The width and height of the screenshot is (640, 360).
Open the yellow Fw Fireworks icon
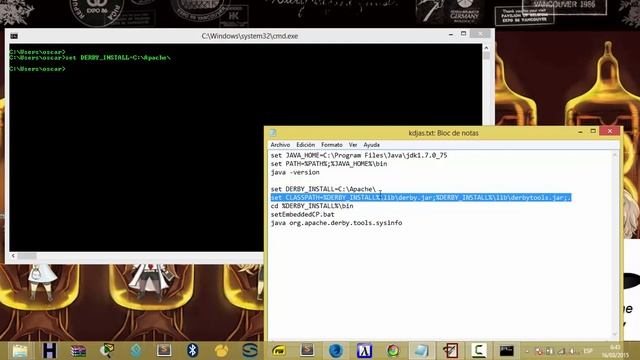point(279,351)
